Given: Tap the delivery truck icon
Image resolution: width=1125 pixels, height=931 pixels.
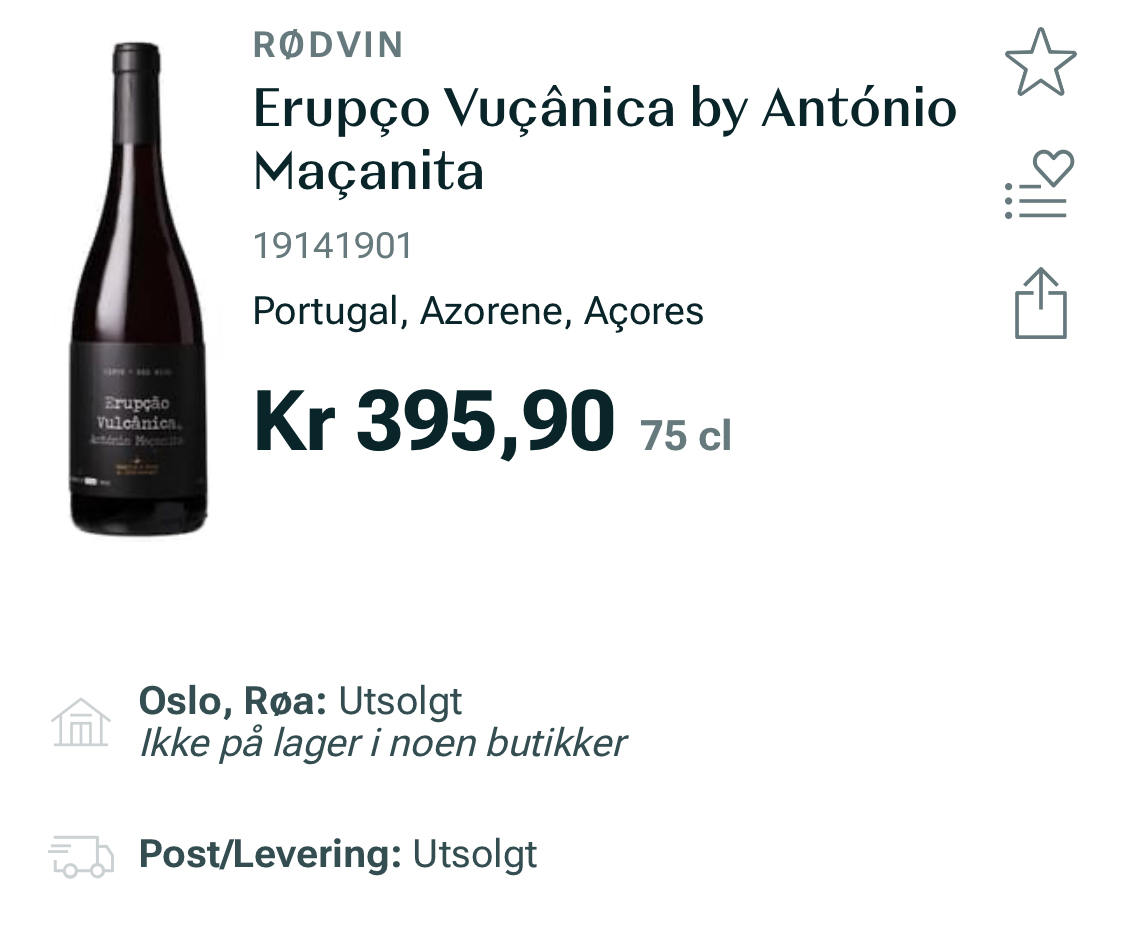Looking at the screenshot, I should click(81, 856).
